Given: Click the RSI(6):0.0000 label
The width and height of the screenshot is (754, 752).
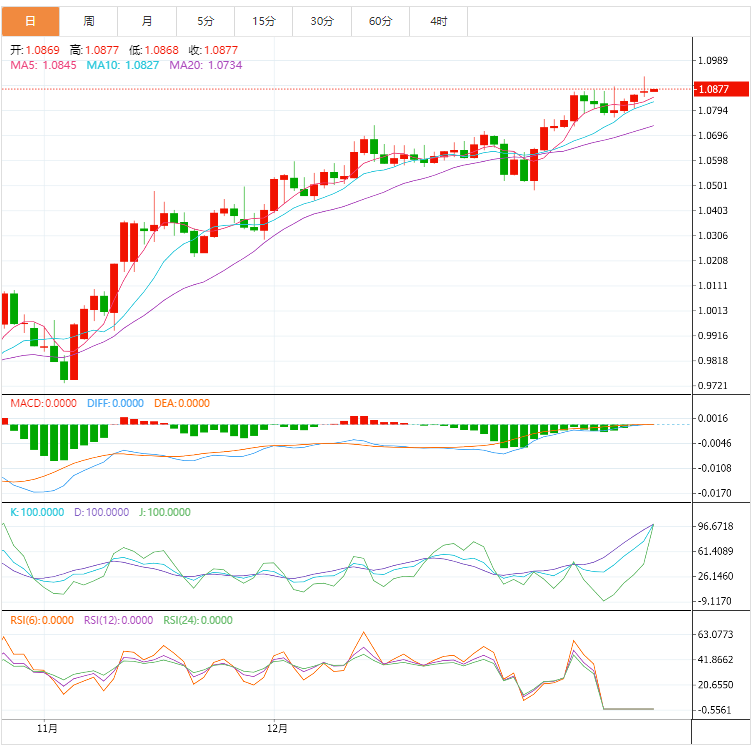Looking at the screenshot, I should (42, 620).
